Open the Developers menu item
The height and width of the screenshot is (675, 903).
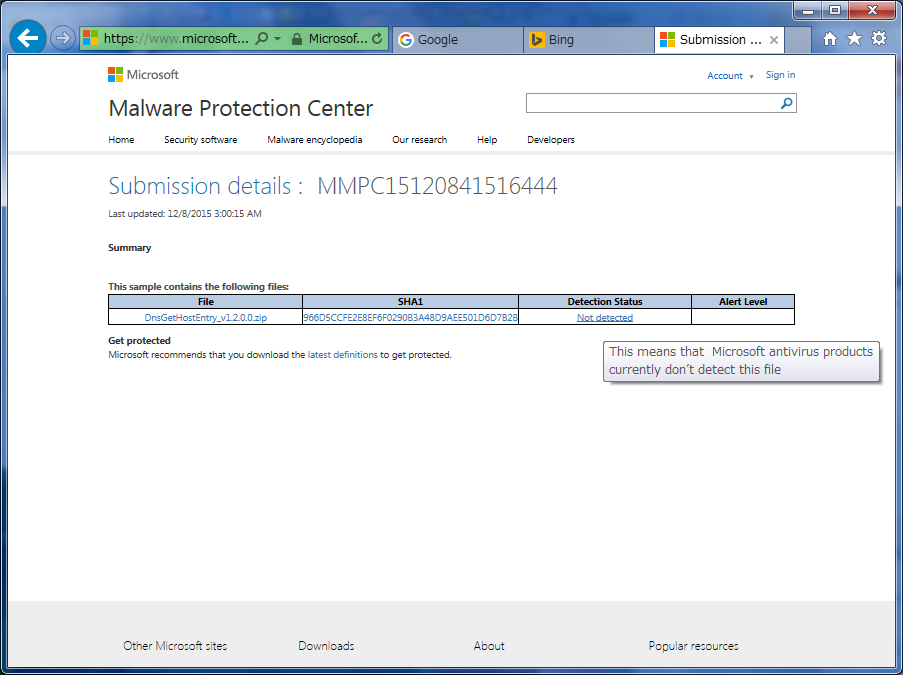point(551,139)
